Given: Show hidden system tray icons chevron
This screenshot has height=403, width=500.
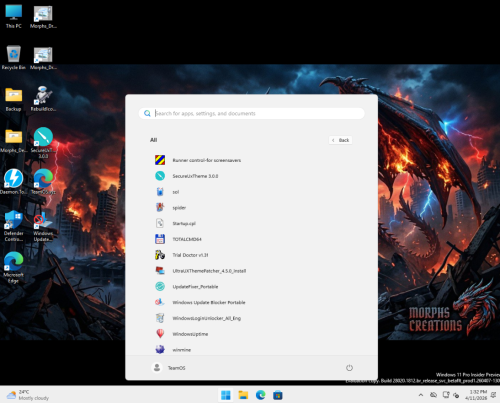Looking at the screenshot, I should coord(421,395).
